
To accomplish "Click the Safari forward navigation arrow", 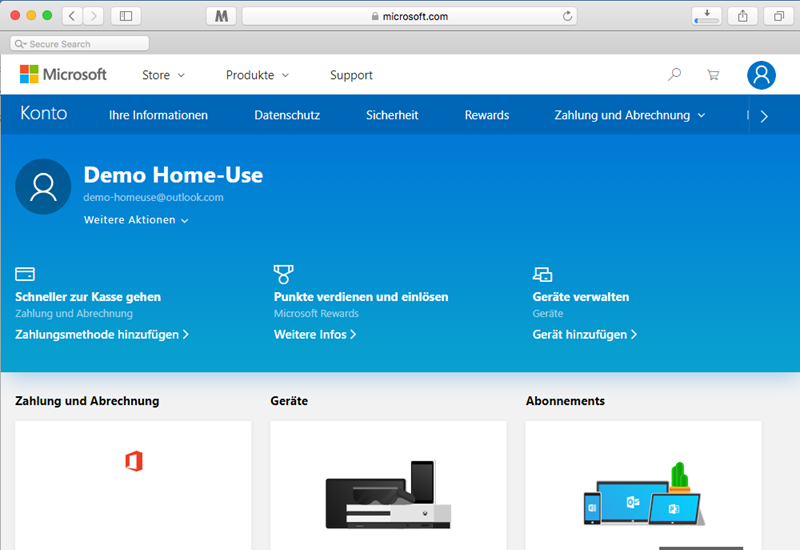I will click(x=93, y=16).
